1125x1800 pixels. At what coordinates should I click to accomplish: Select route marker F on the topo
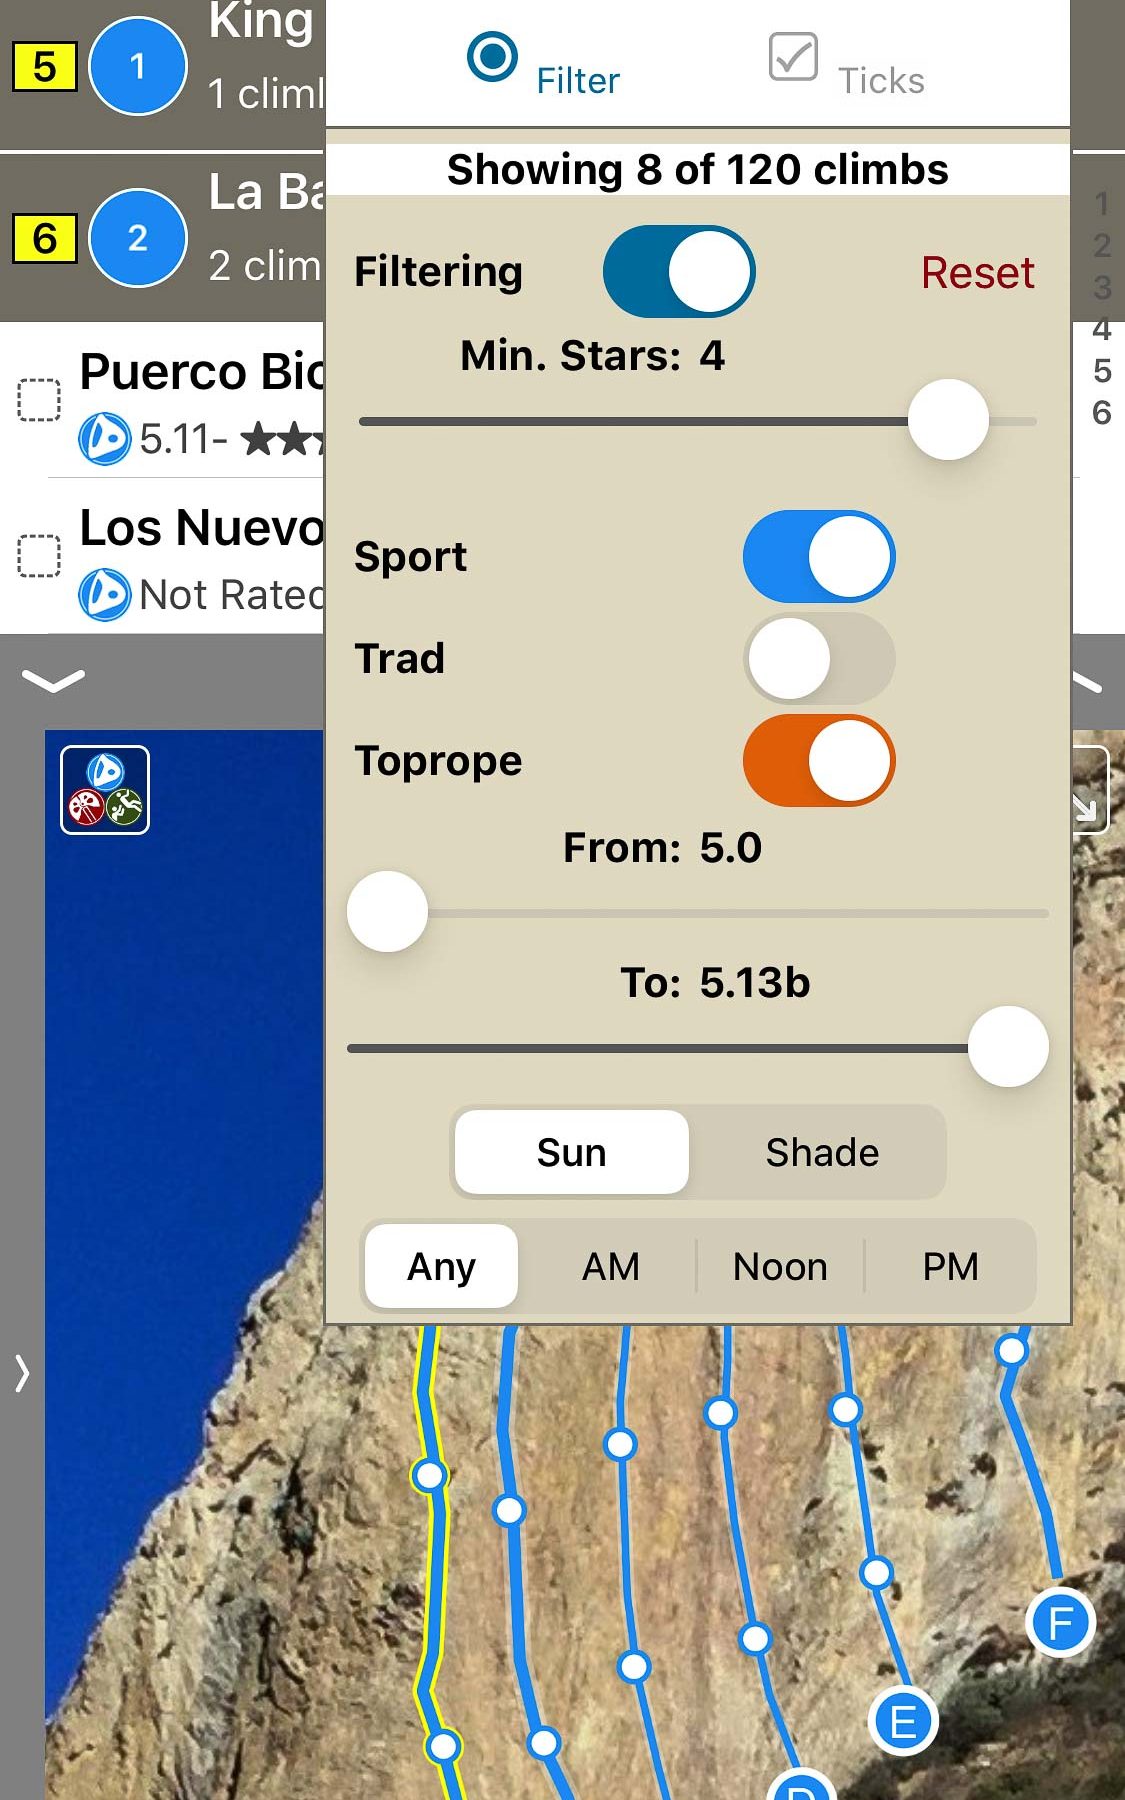(1060, 1622)
